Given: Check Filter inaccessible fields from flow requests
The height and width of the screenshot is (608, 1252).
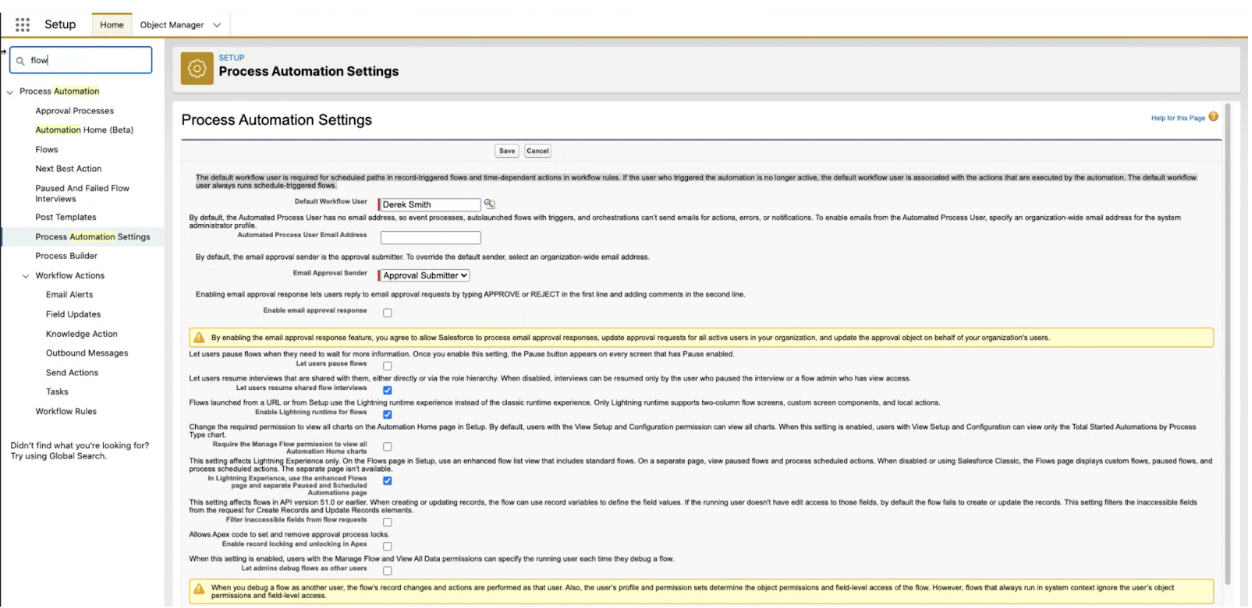Looking at the screenshot, I should click(x=387, y=522).
